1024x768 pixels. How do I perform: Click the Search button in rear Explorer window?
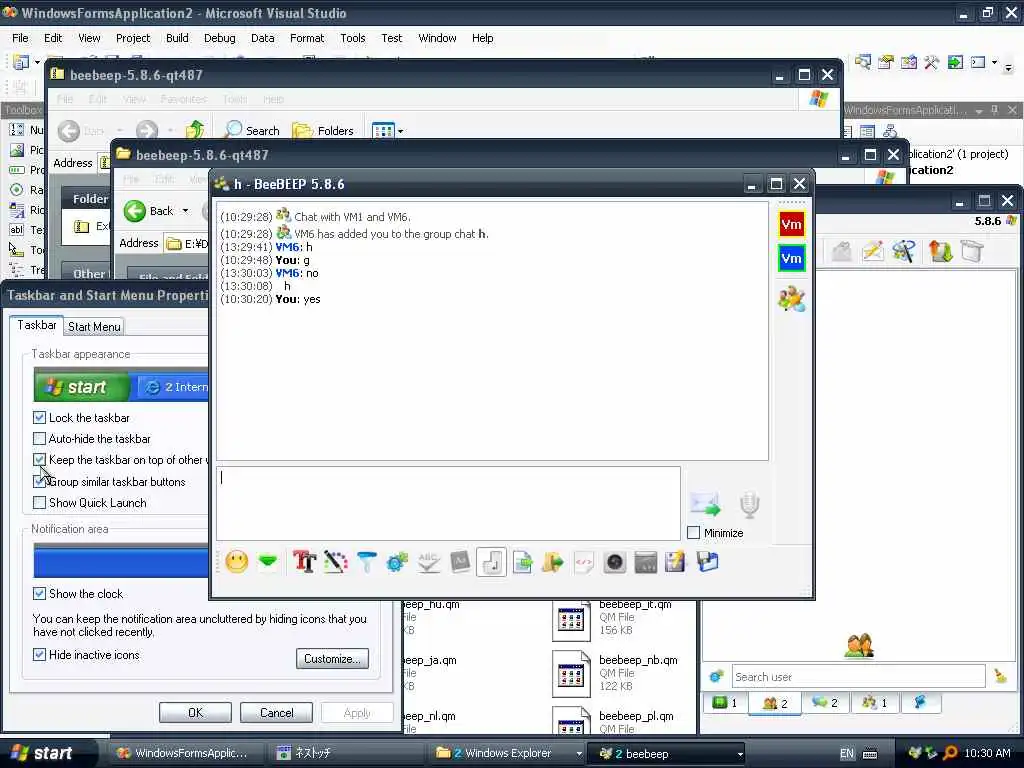pyautogui.click(x=251, y=131)
